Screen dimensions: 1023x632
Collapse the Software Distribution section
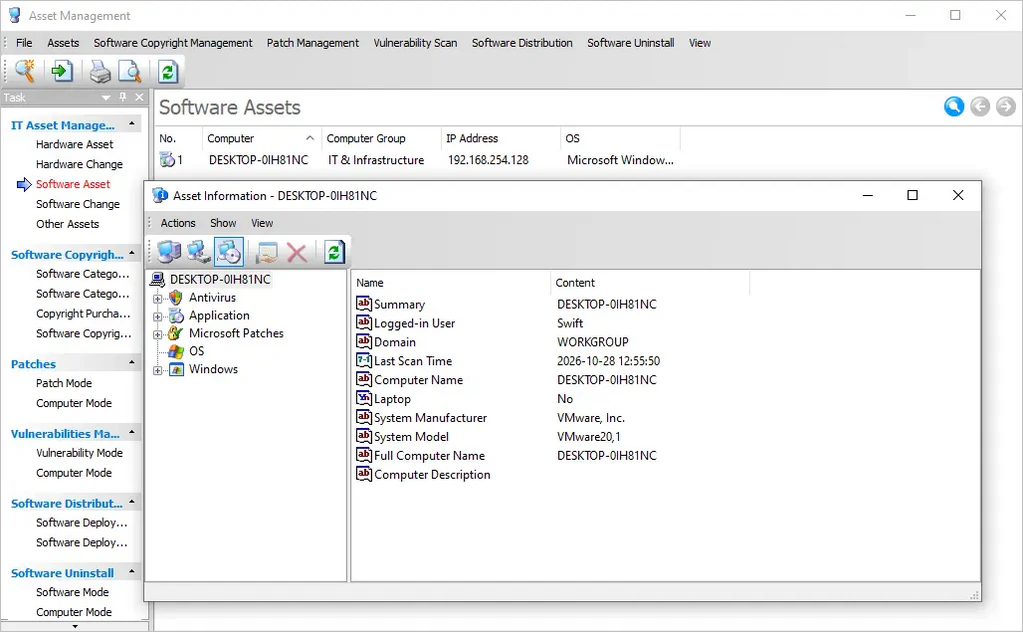(132, 502)
